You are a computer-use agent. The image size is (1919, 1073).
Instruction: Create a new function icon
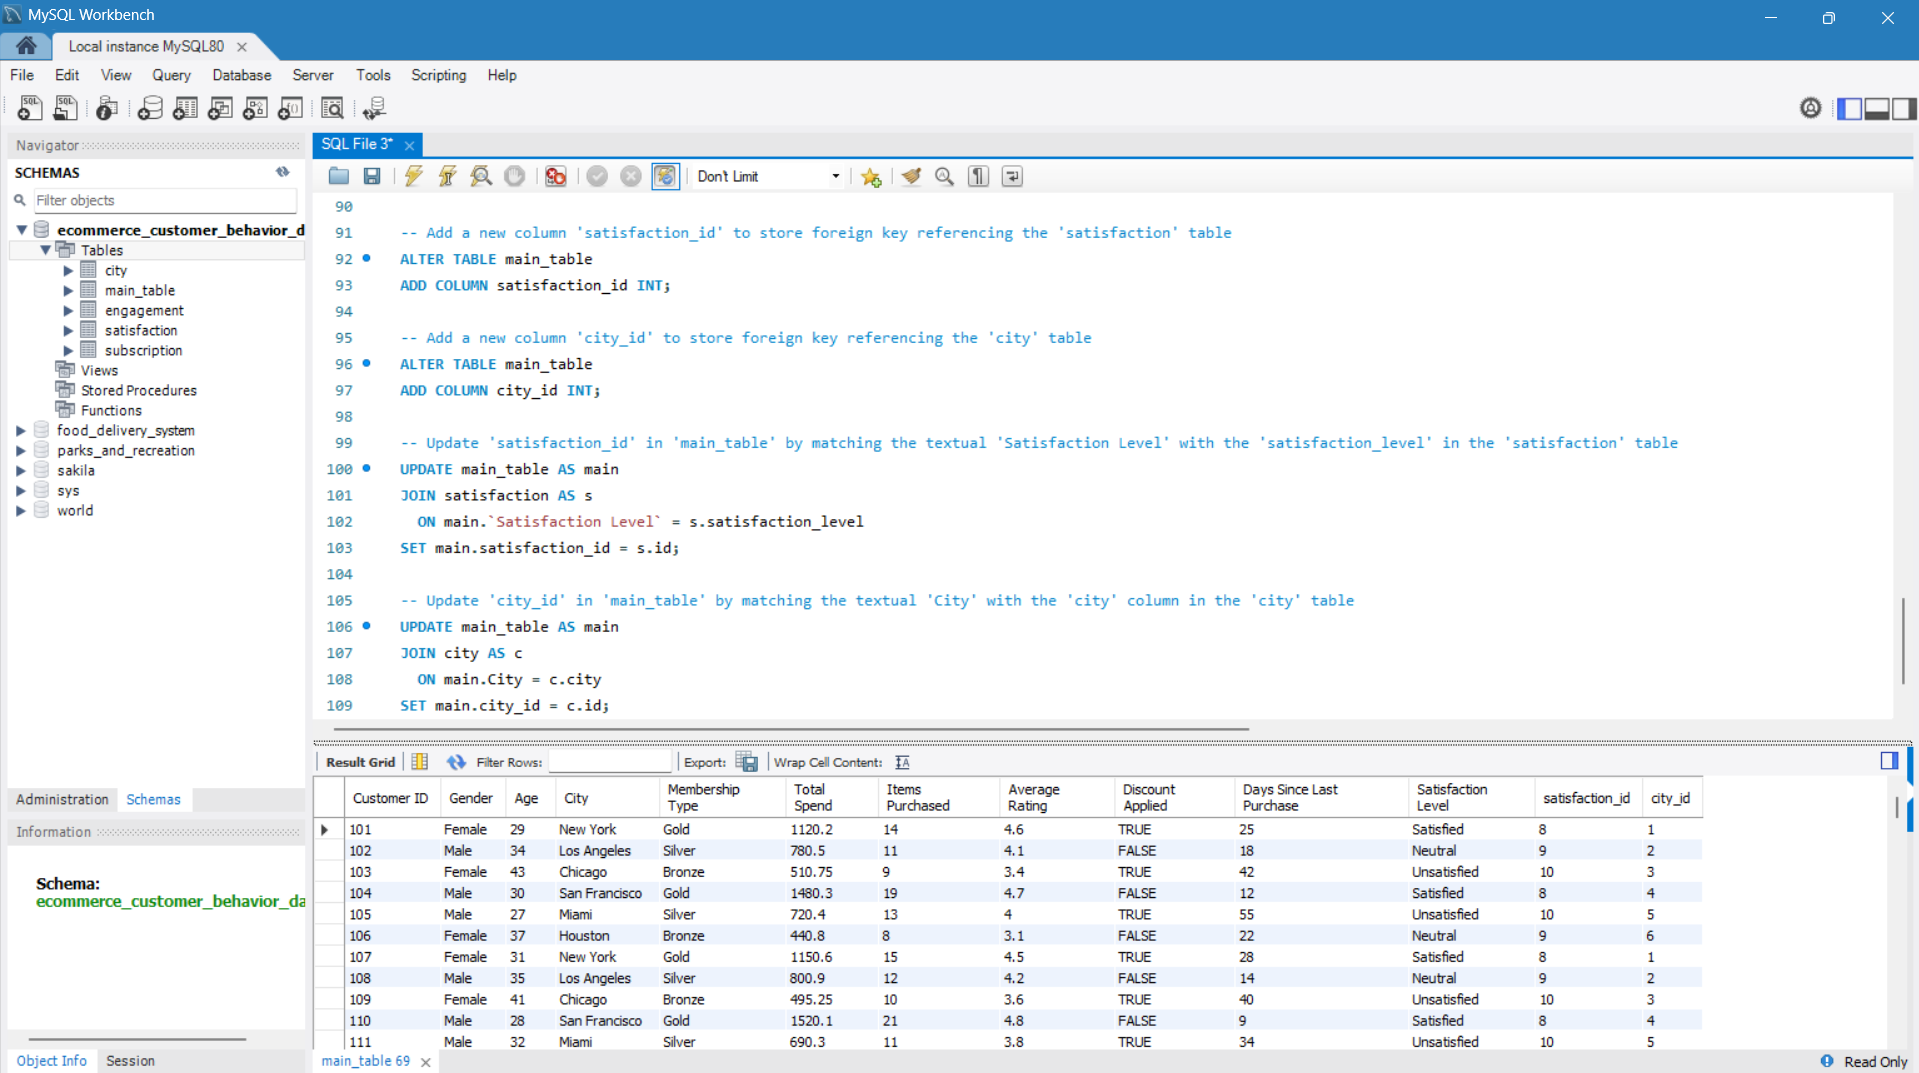(290, 108)
